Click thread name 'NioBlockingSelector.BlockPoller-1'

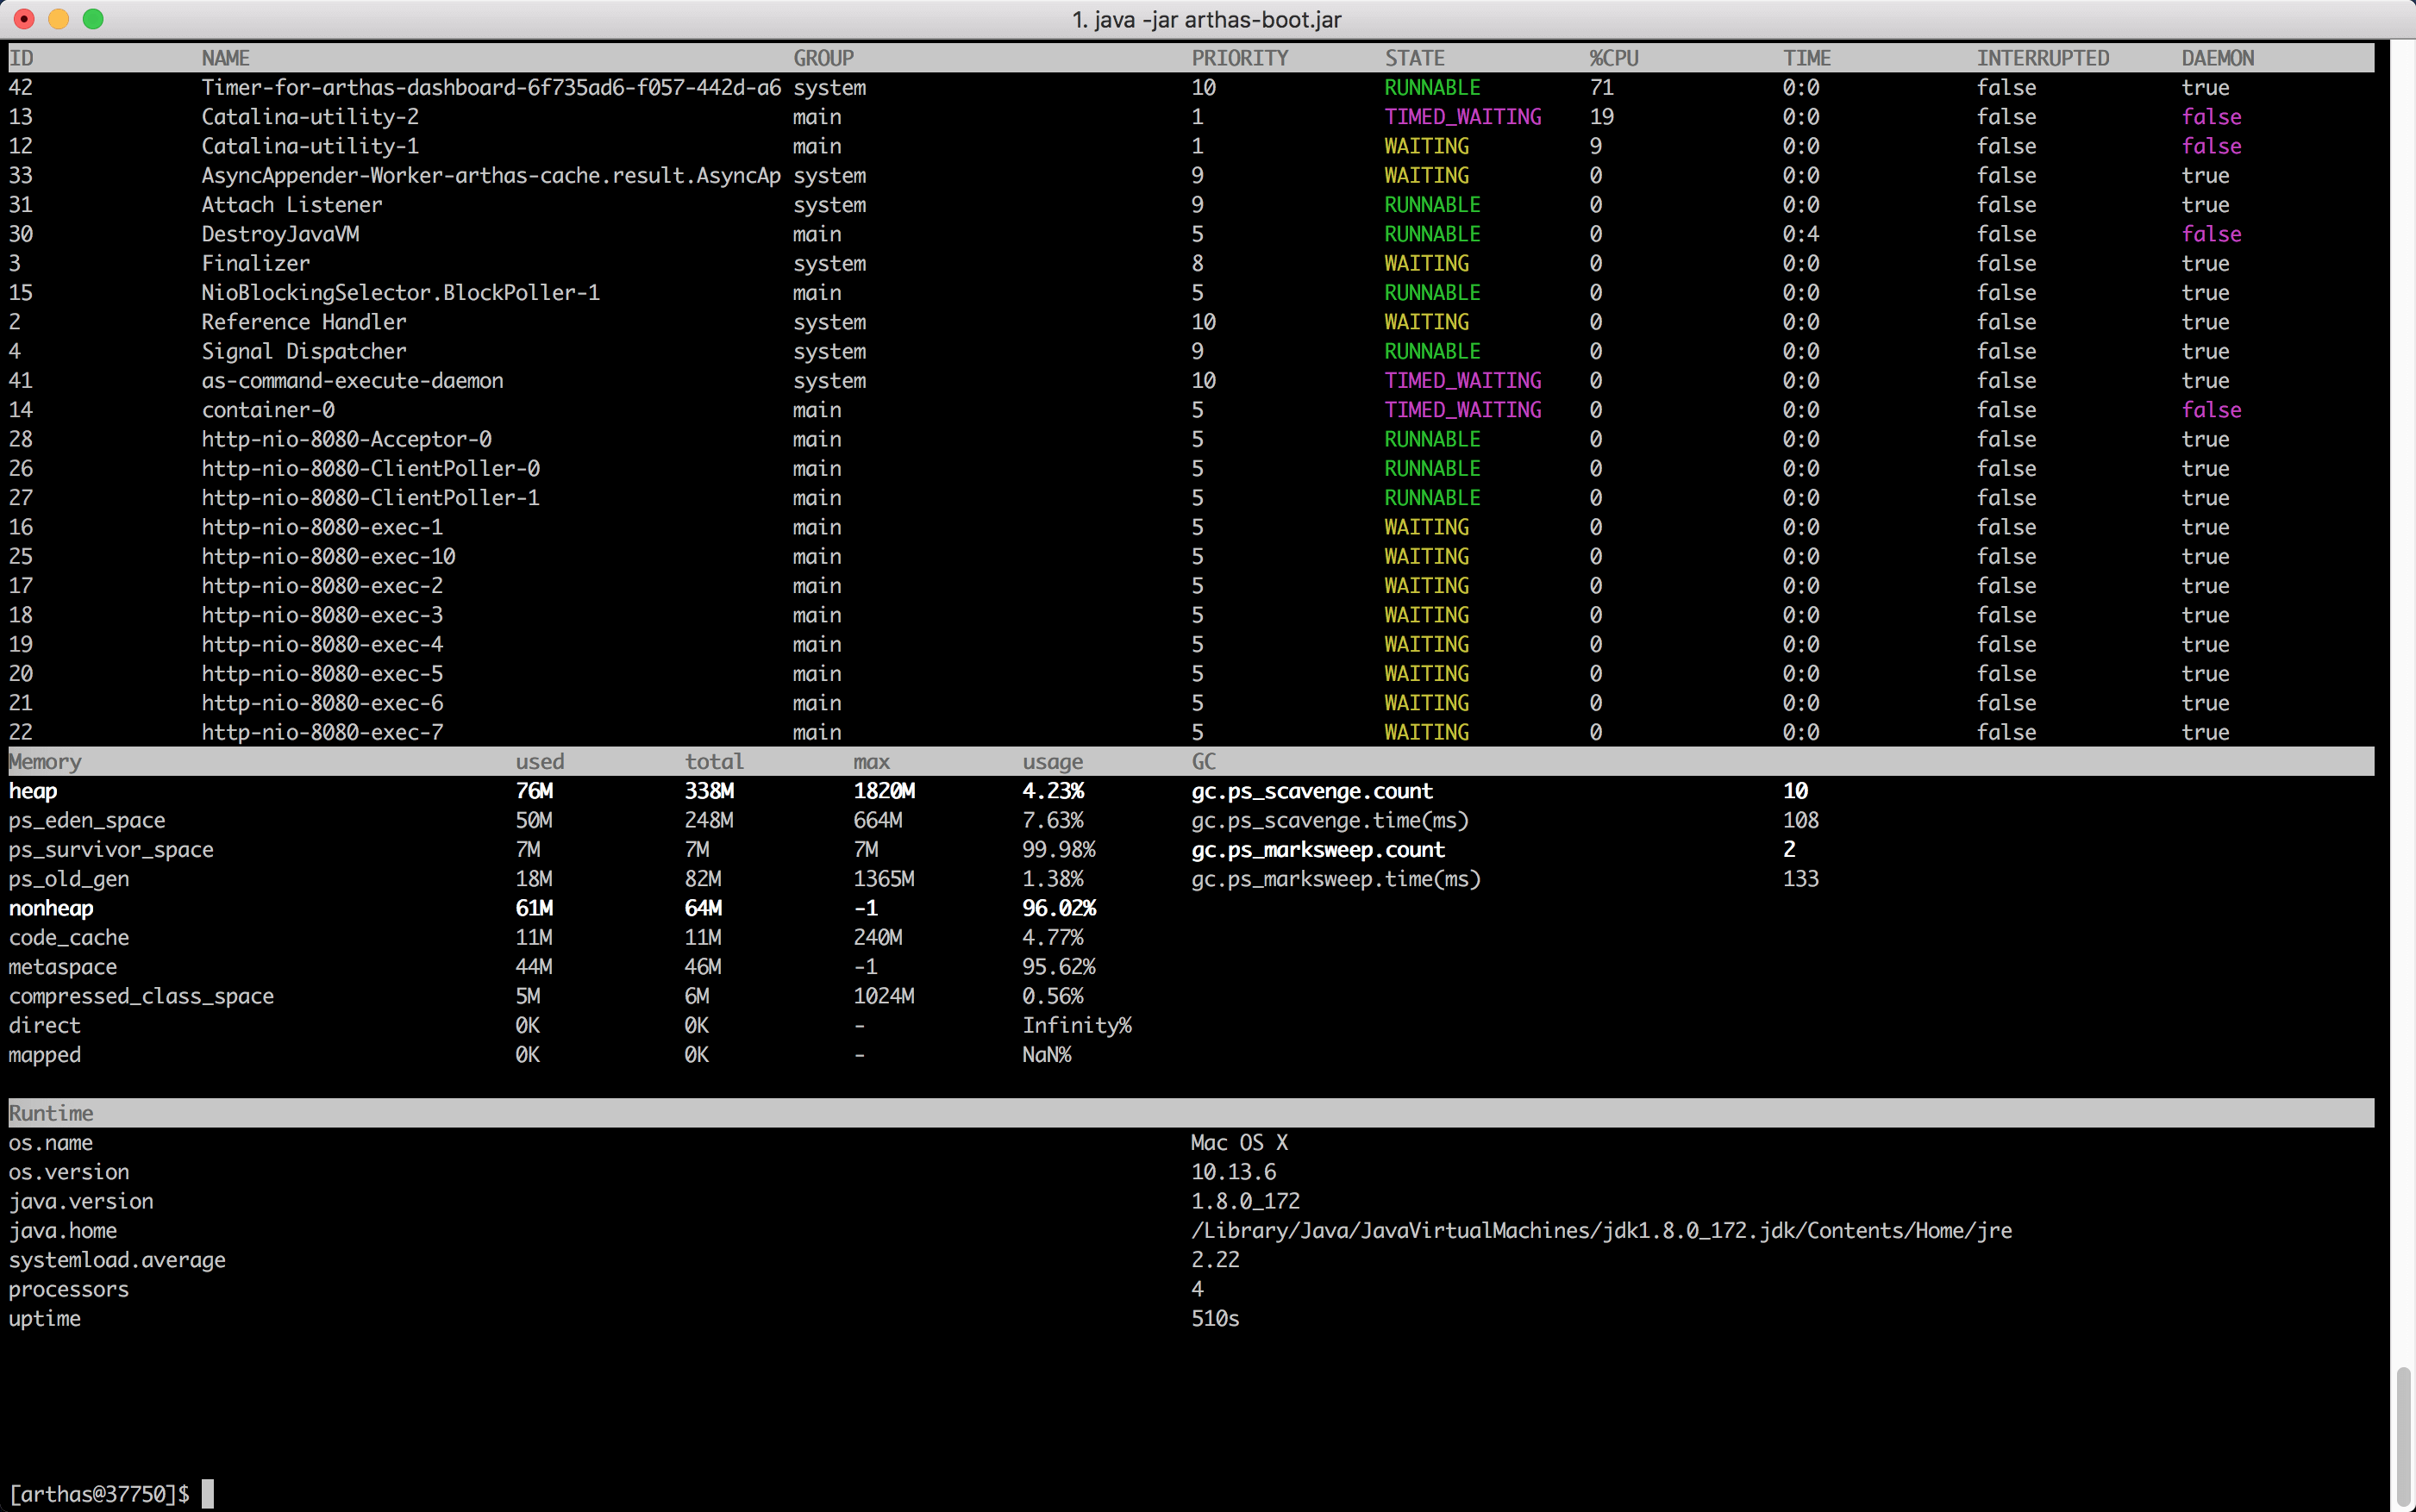pyautogui.click(x=400, y=293)
